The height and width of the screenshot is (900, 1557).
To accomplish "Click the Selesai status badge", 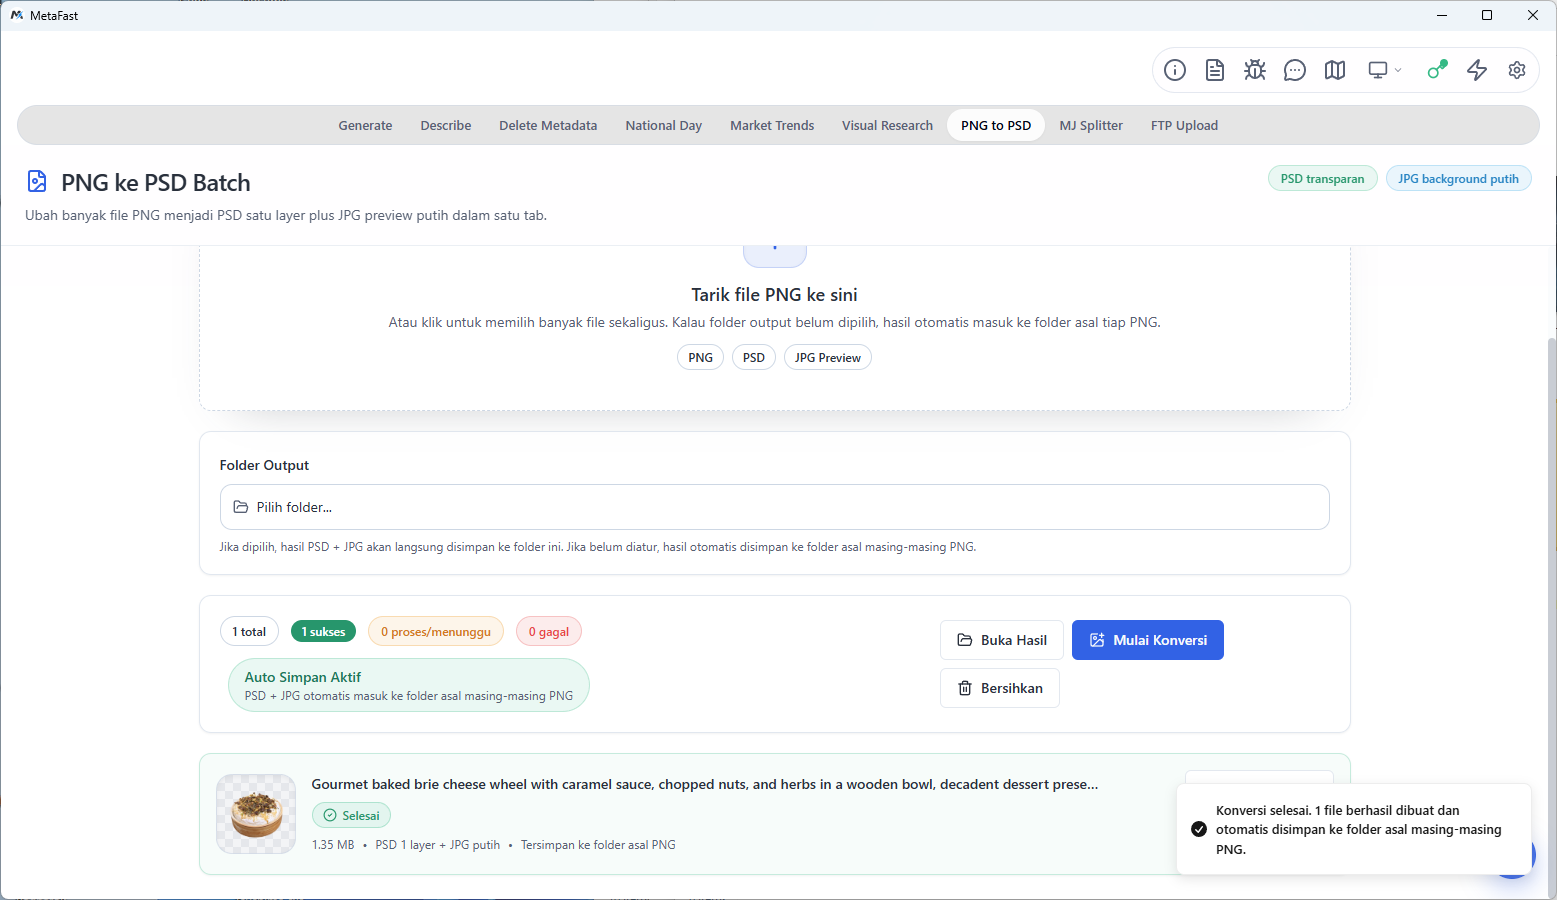I will click(x=351, y=815).
